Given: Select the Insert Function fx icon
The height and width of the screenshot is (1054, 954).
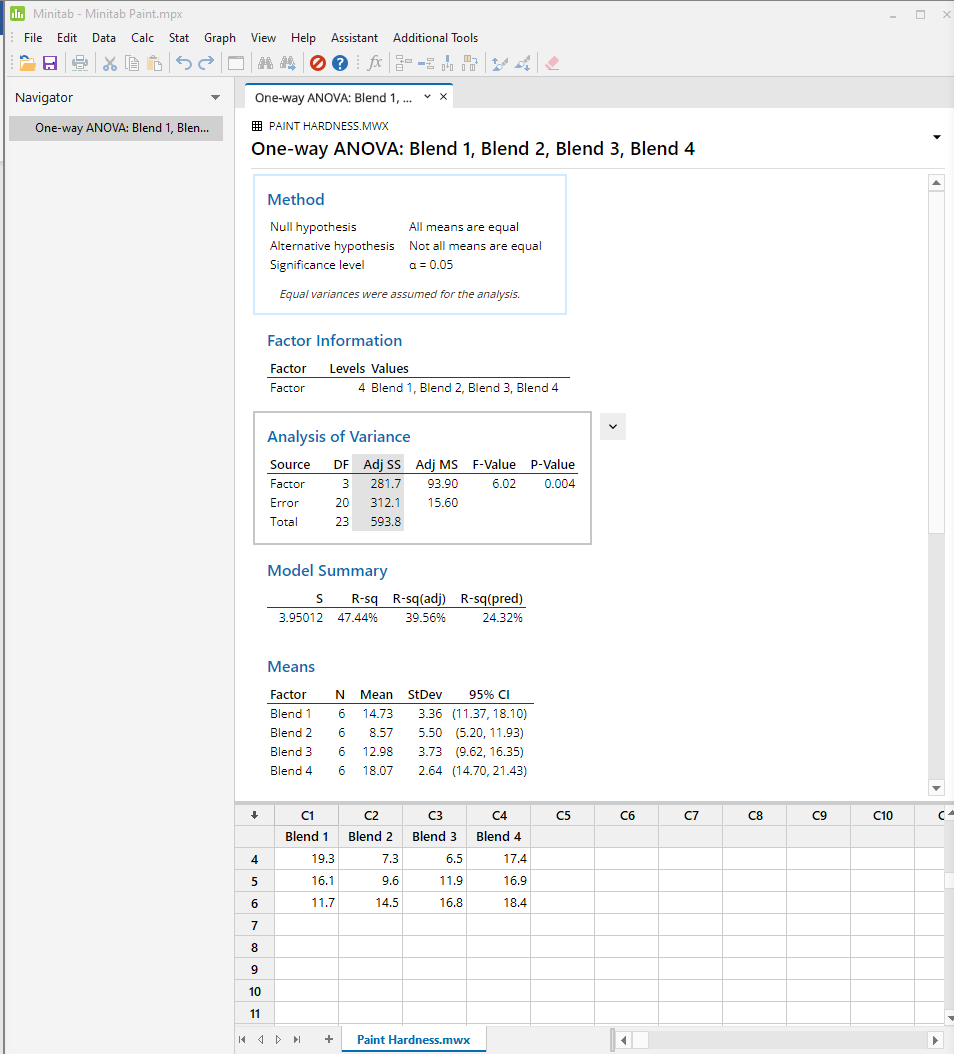Looking at the screenshot, I should 374,63.
